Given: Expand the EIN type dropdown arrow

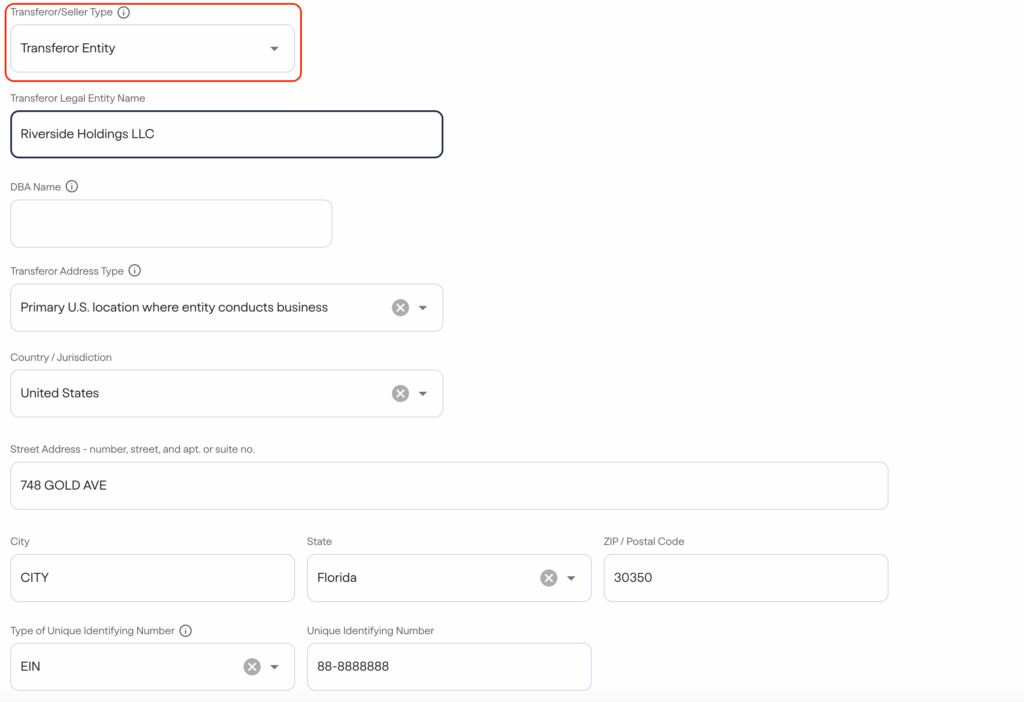Looking at the screenshot, I should [275, 667].
